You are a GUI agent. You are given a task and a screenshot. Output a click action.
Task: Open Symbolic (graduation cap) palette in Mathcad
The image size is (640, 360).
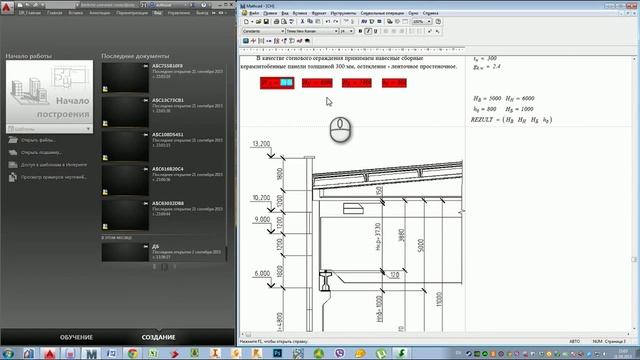(x=307, y=41)
